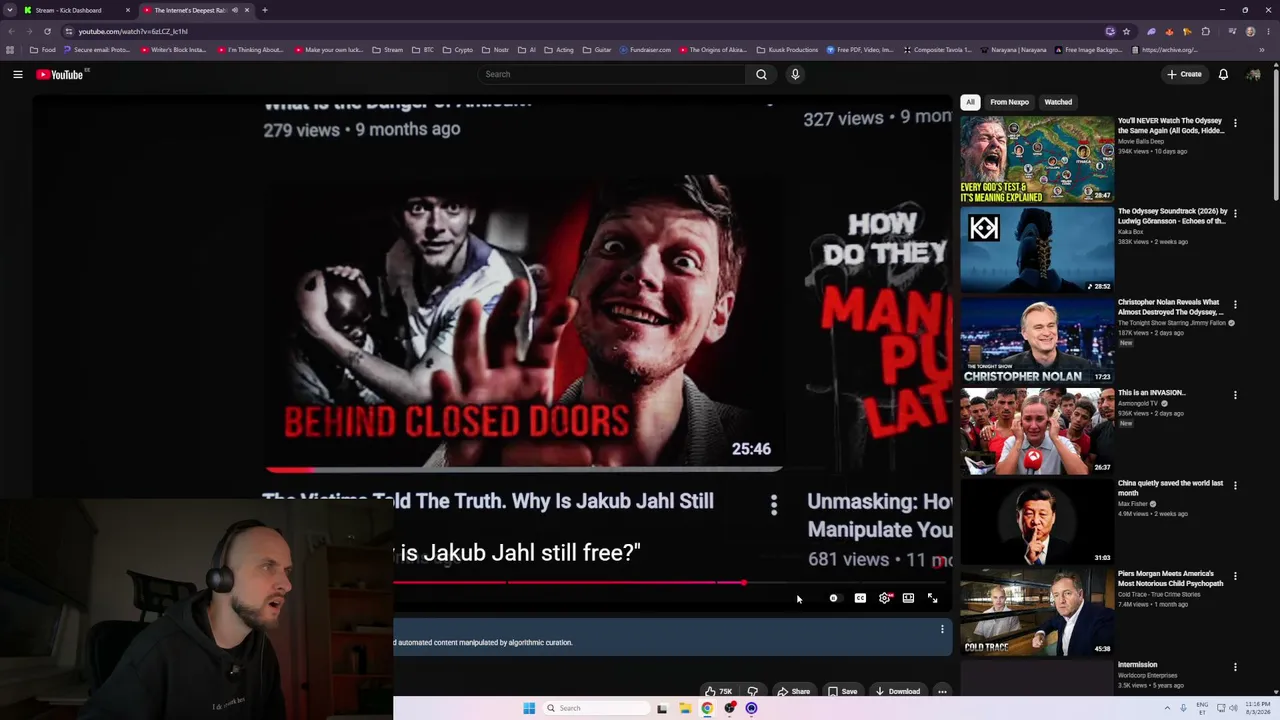The width and height of the screenshot is (1280, 720).
Task: Open more actions below the video
Action: [942, 691]
